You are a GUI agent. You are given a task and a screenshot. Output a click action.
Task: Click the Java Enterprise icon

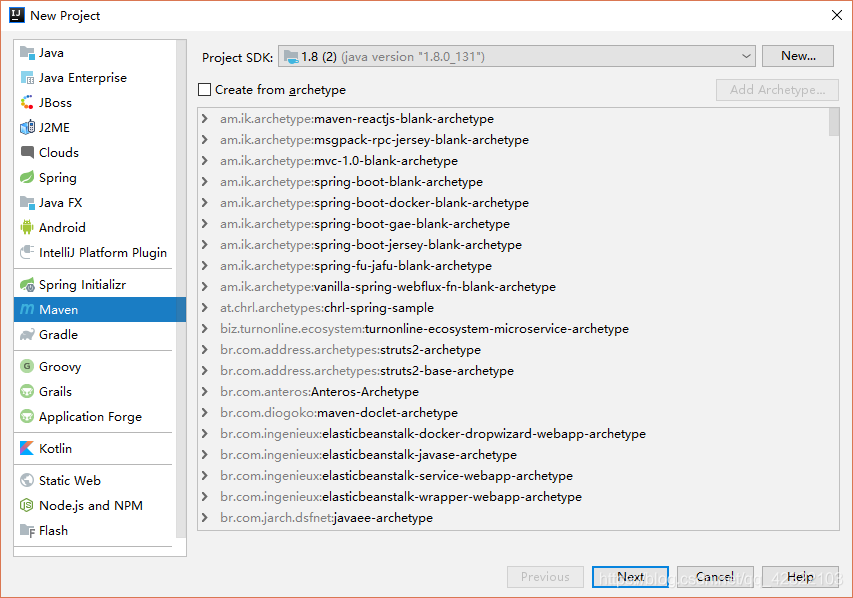click(x=27, y=78)
